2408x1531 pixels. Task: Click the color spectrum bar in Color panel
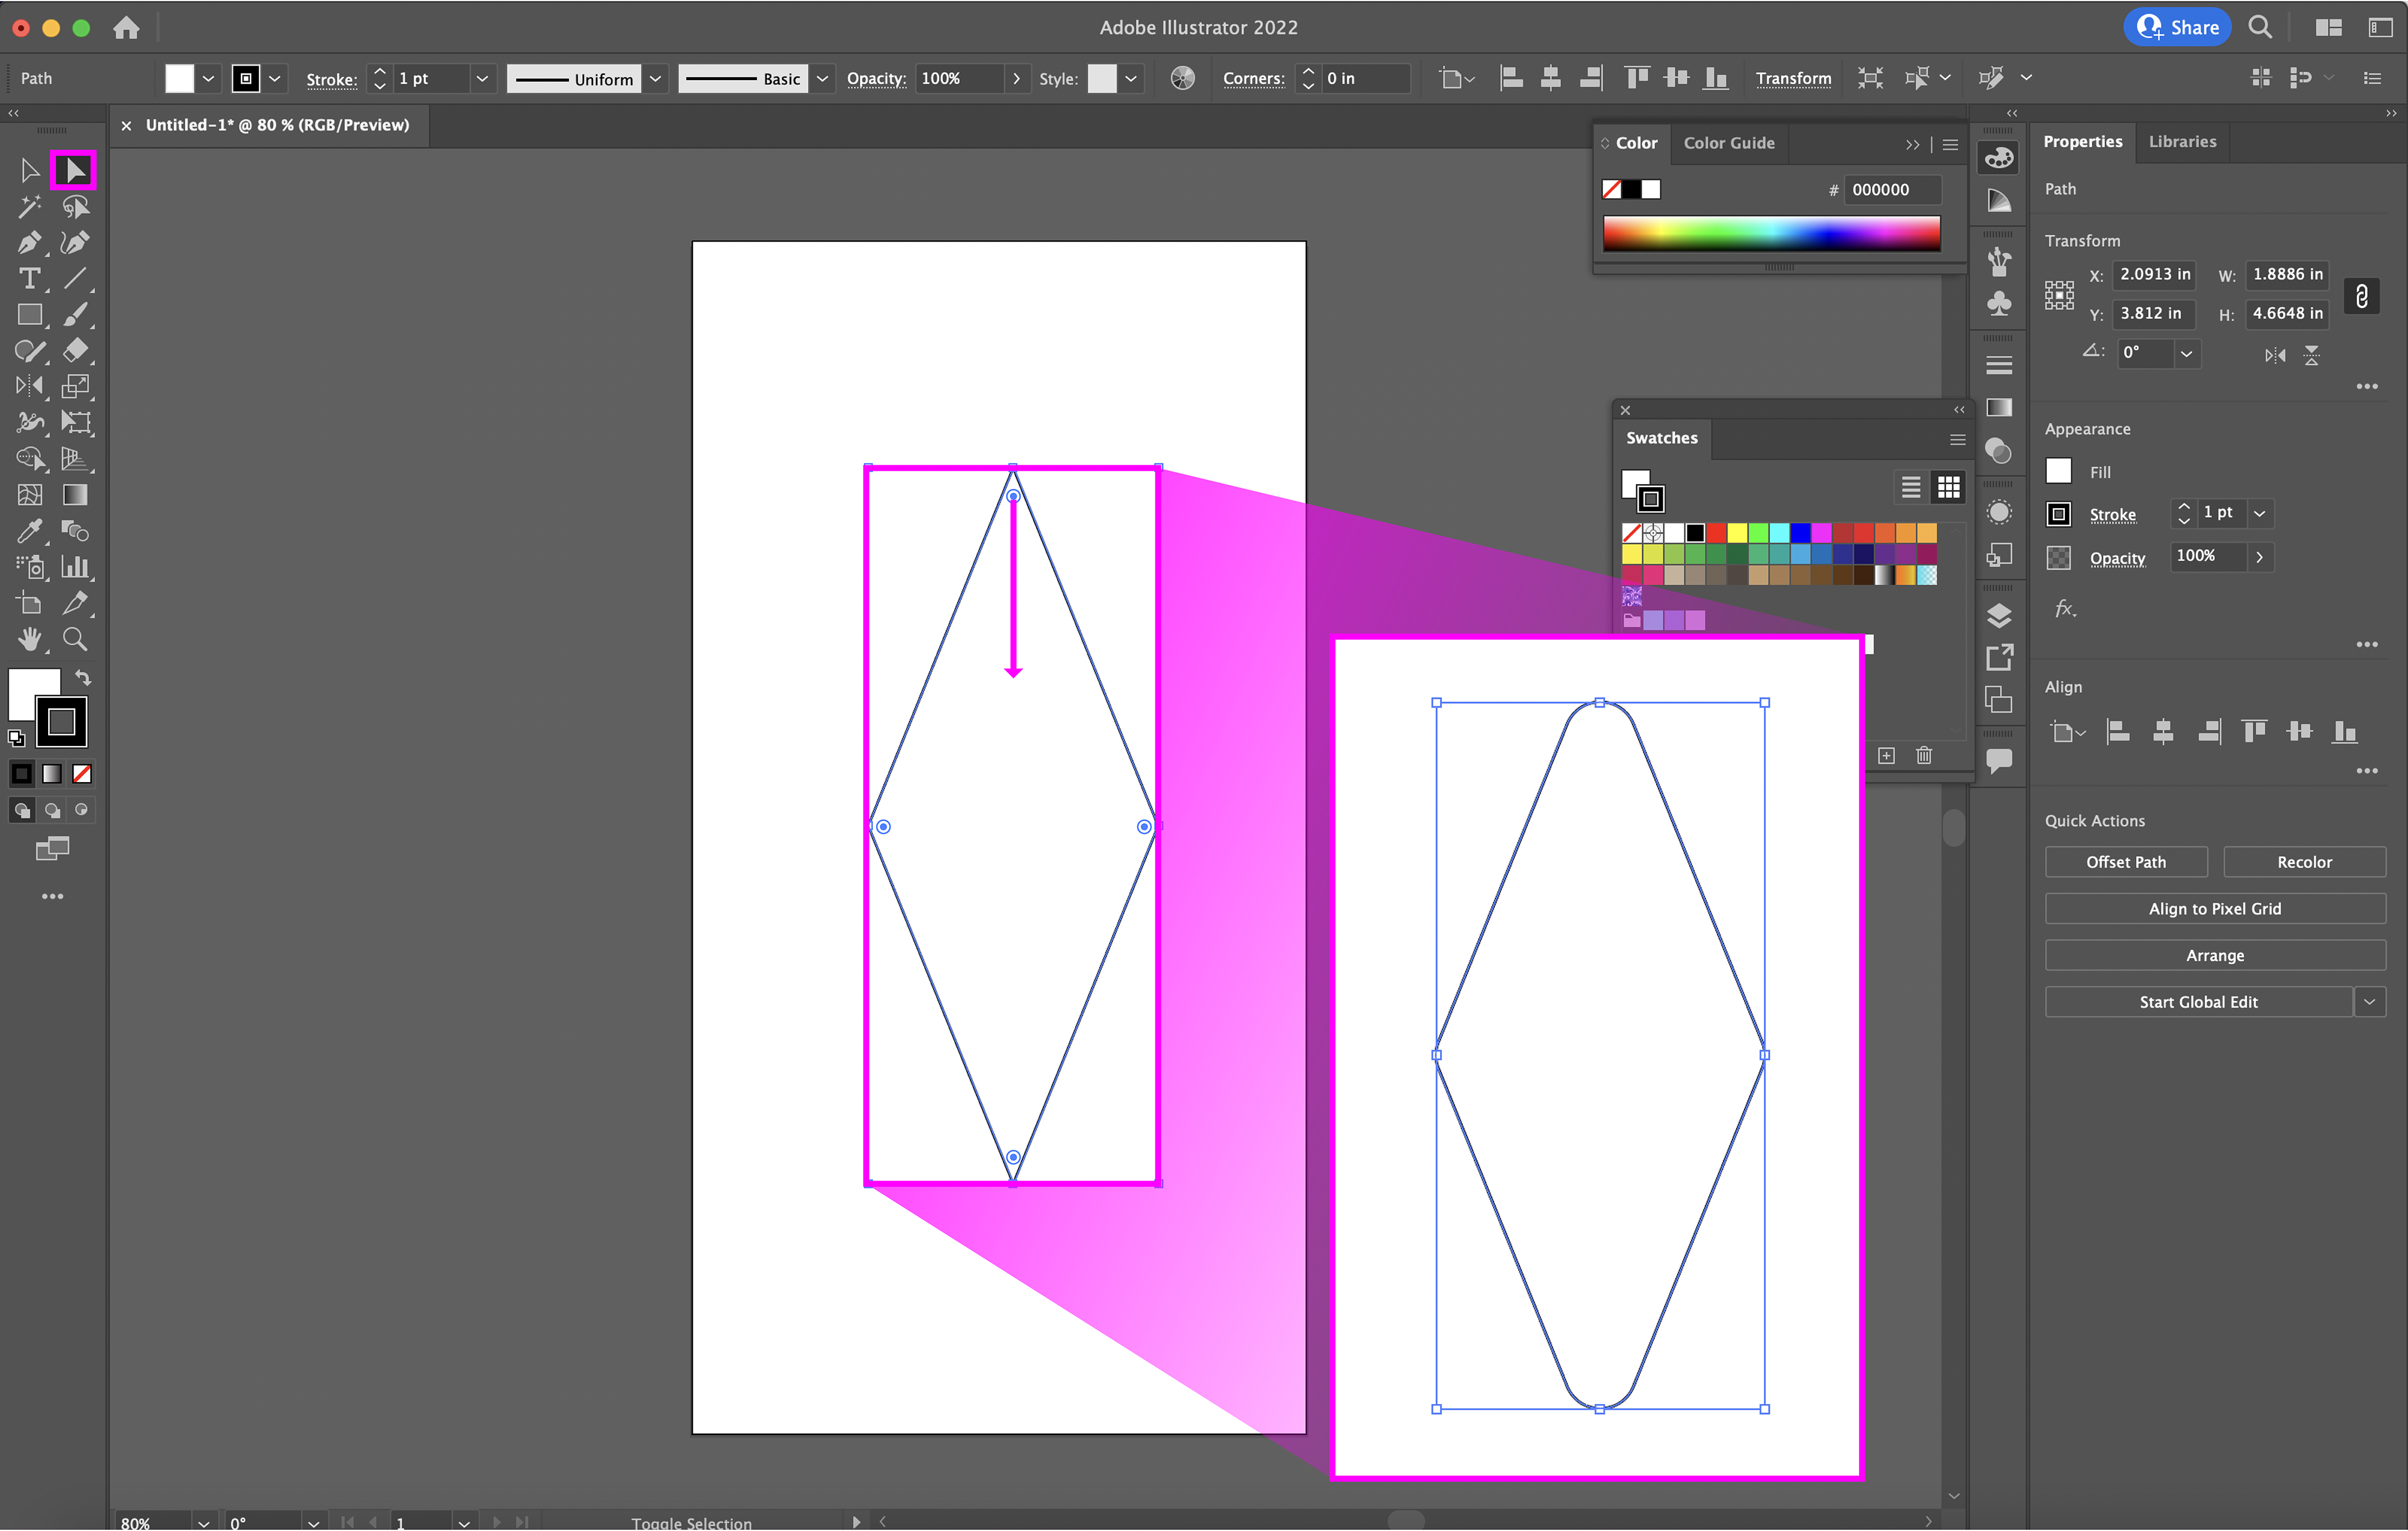(1771, 234)
